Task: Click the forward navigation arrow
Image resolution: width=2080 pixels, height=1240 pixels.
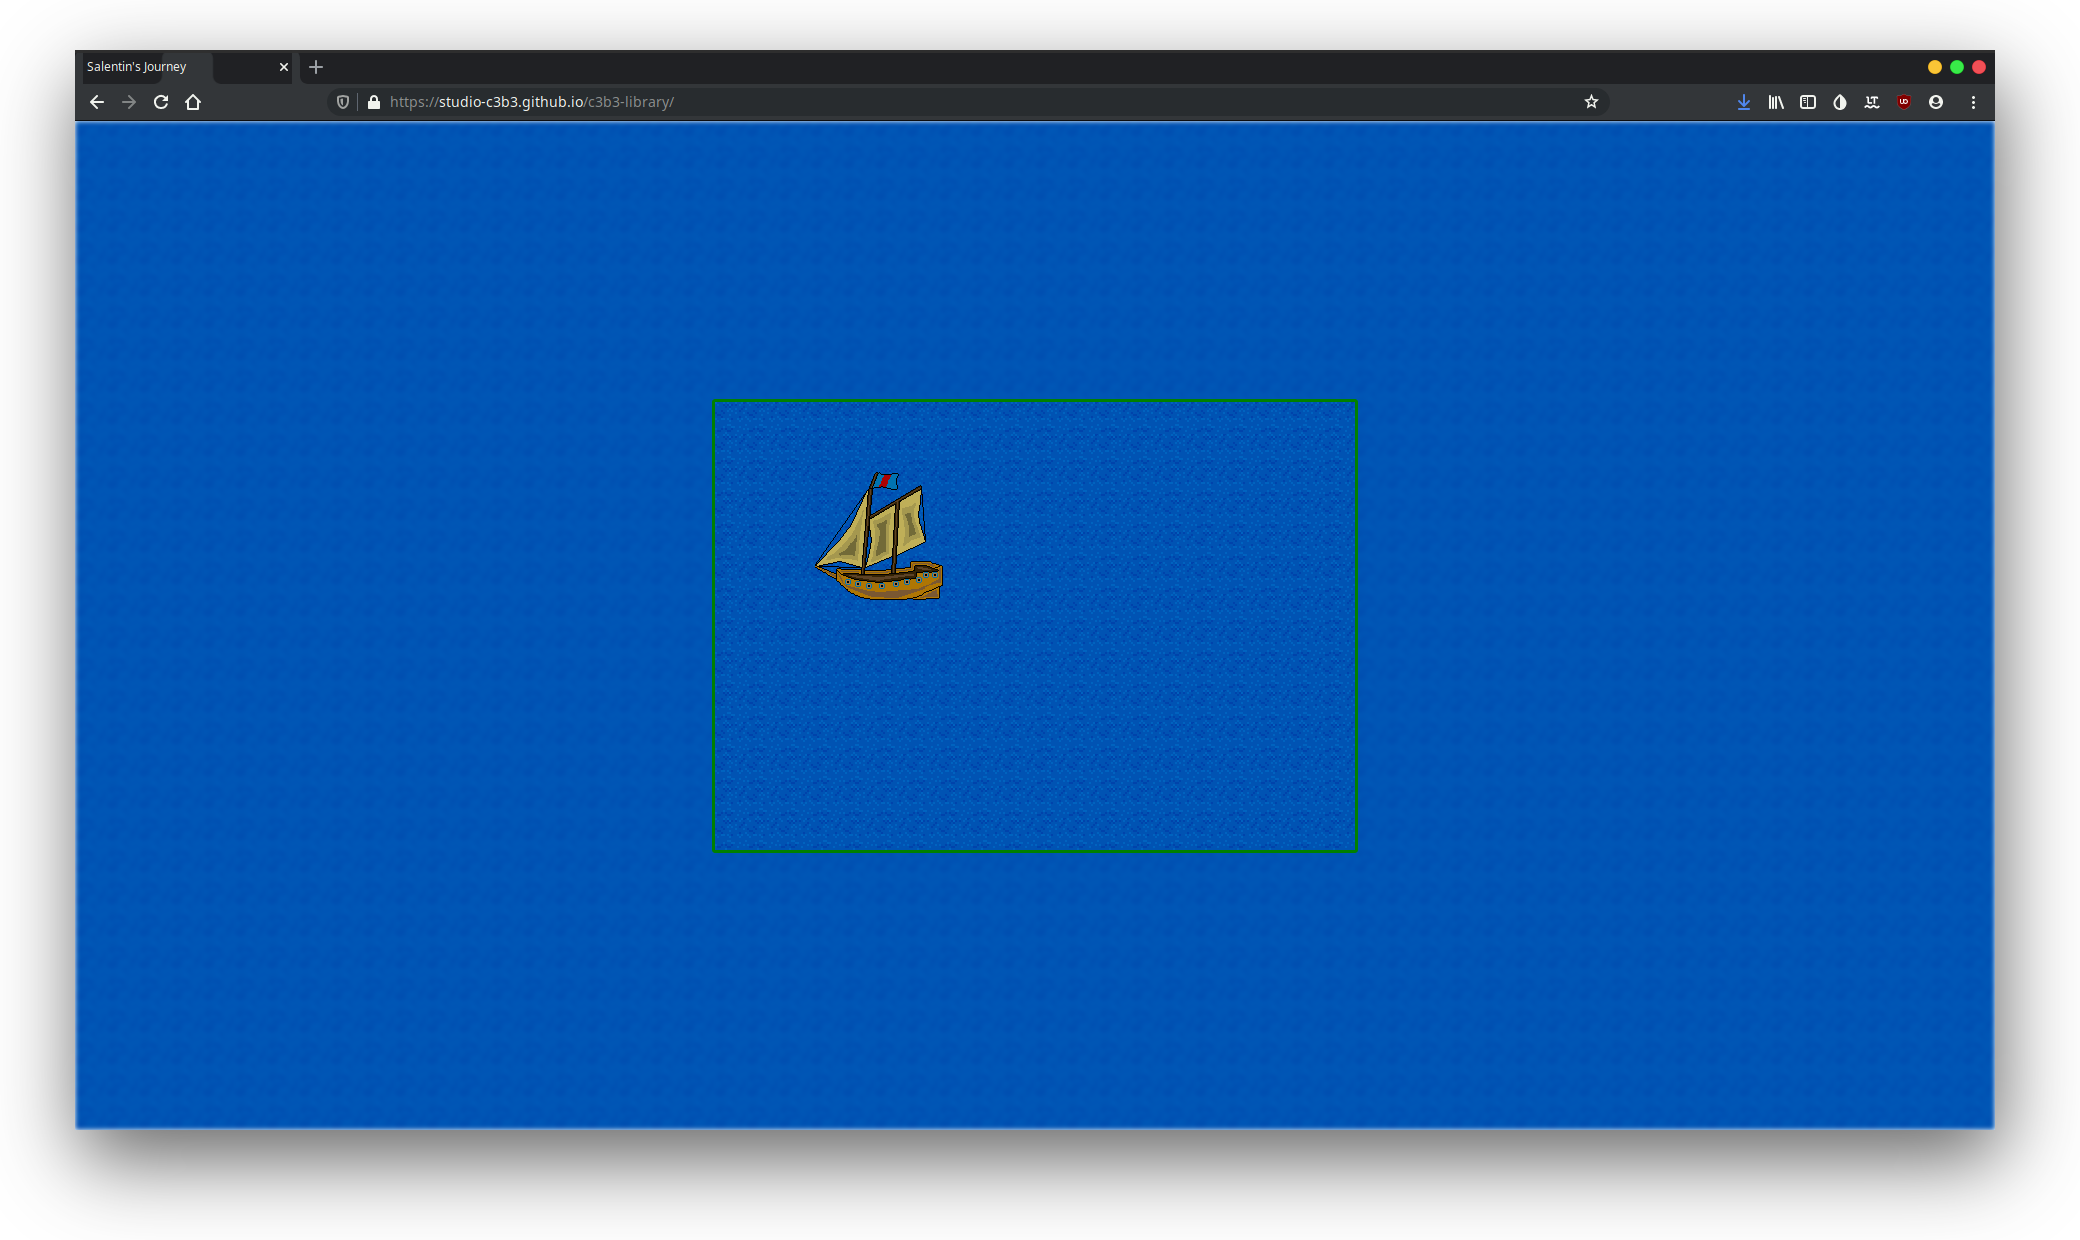Action: [129, 102]
